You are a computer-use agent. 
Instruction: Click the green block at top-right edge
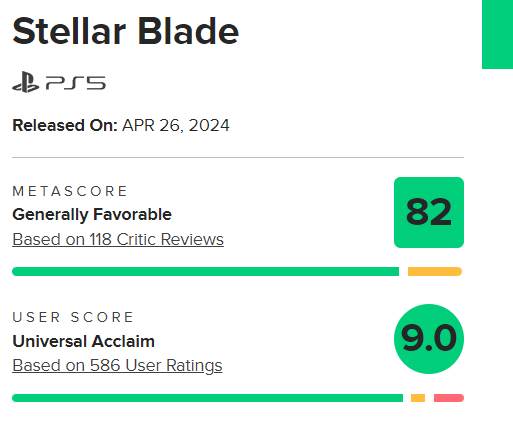point(497,34)
